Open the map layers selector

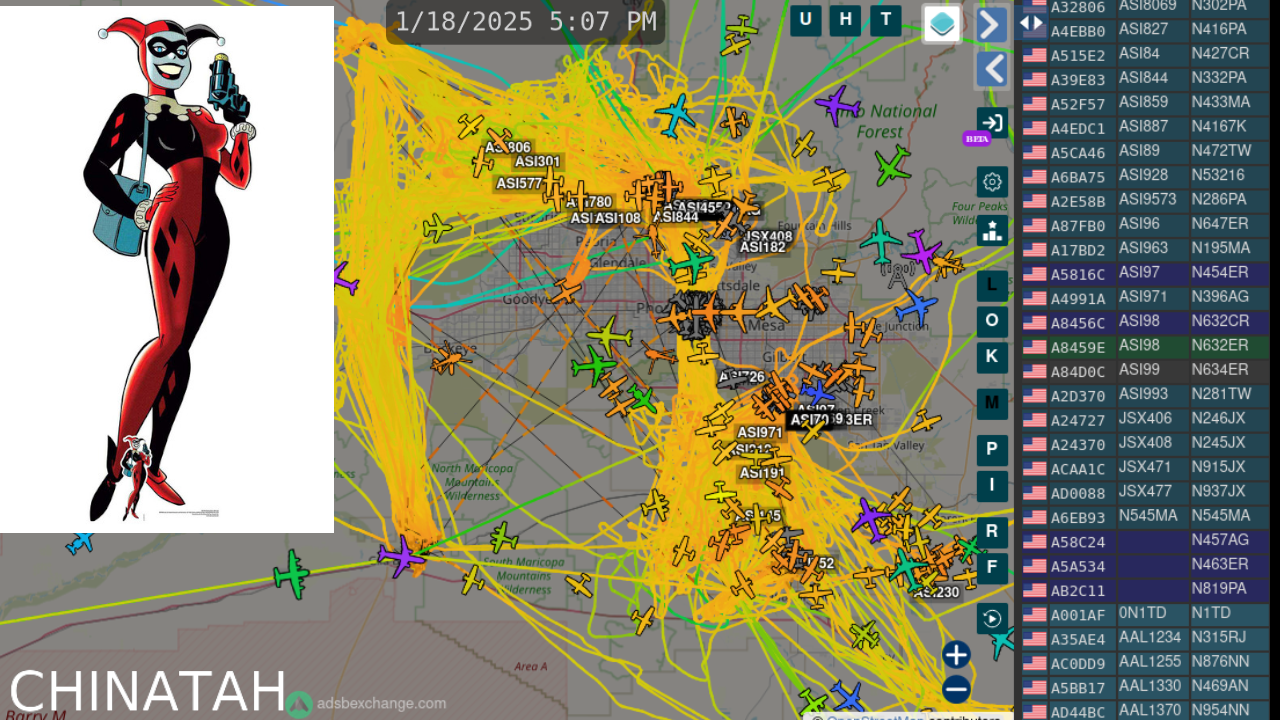(x=942, y=24)
